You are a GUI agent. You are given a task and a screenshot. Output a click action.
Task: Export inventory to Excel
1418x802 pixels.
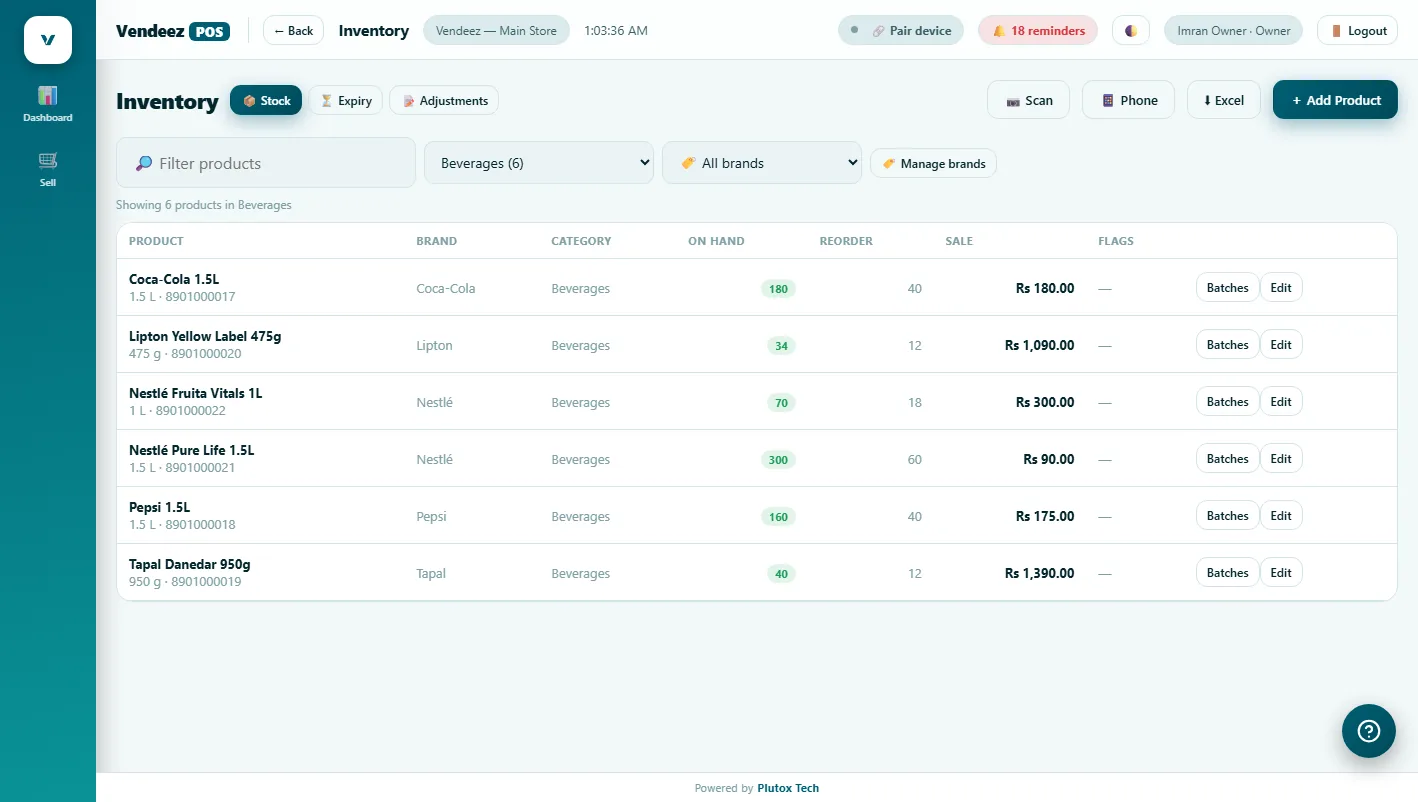[x=1224, y=100]
